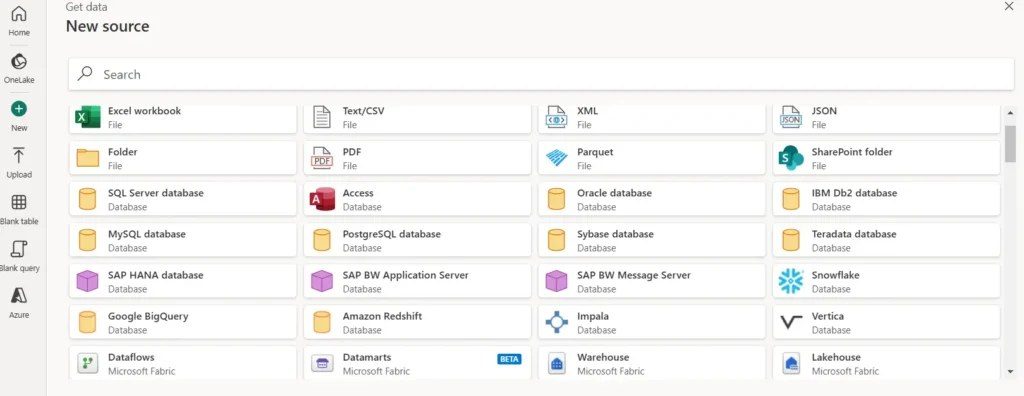This screenshot has width=1024, height=396.
Task: Click the Impala icon
Action: pyautogui.click(x=556, y=322)
